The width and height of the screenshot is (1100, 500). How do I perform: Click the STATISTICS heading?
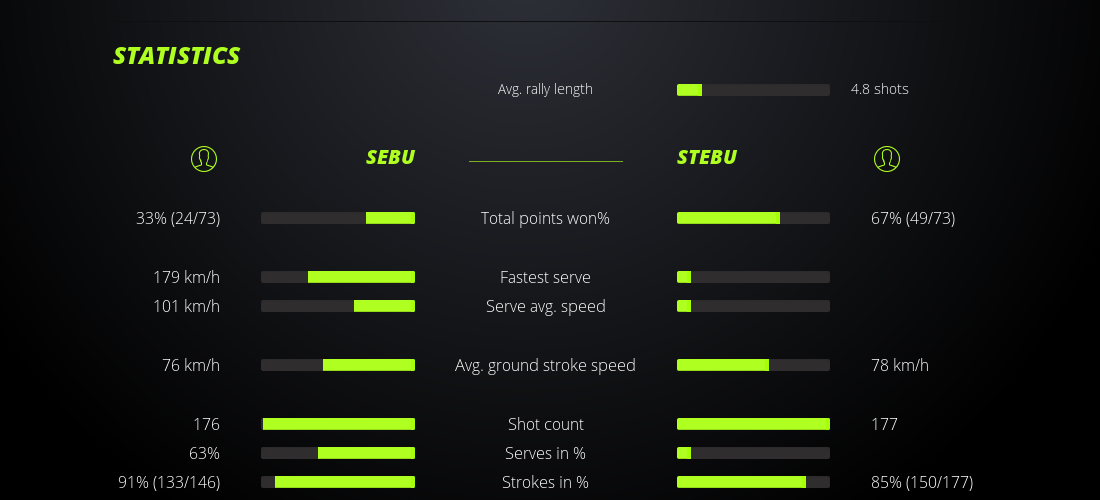(177, 55)
